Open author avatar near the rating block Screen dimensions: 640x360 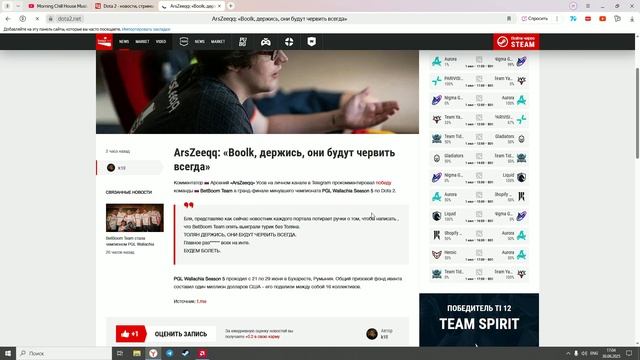[372, 334]
